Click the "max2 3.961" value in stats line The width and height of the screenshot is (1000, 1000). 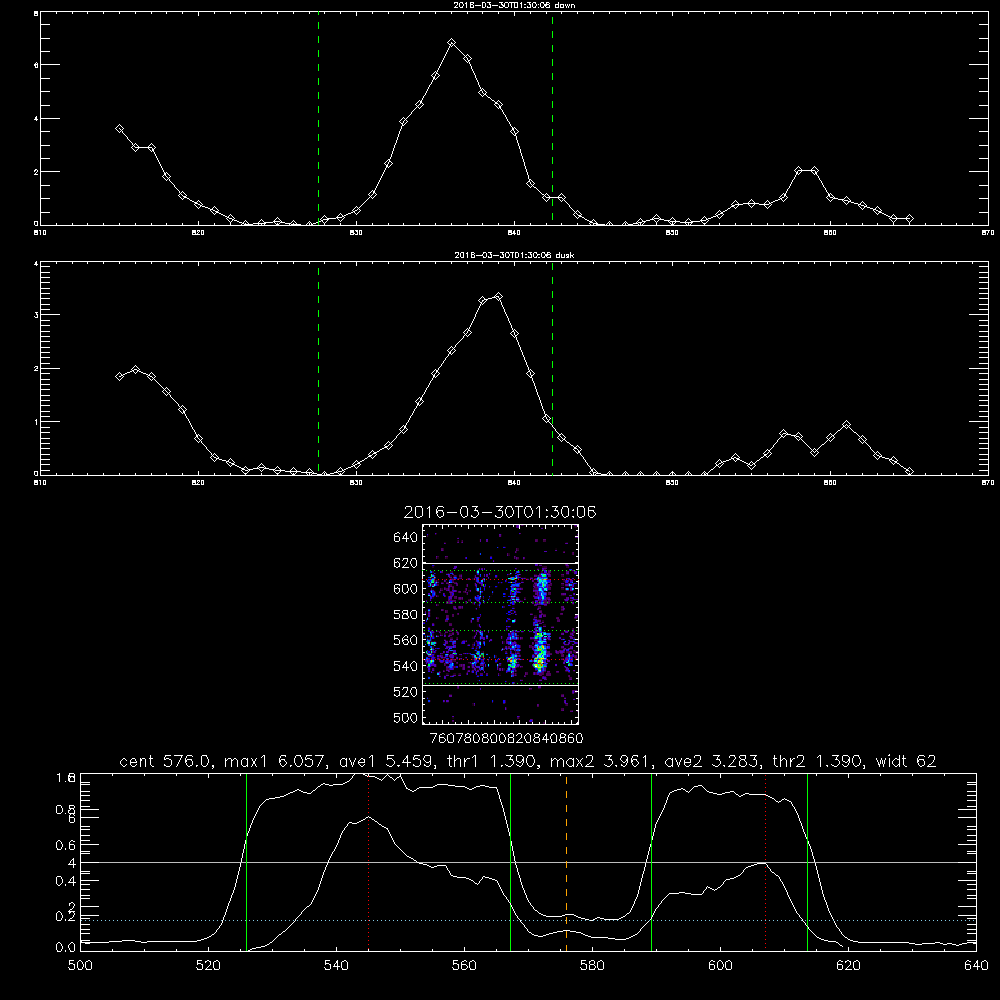601,761
